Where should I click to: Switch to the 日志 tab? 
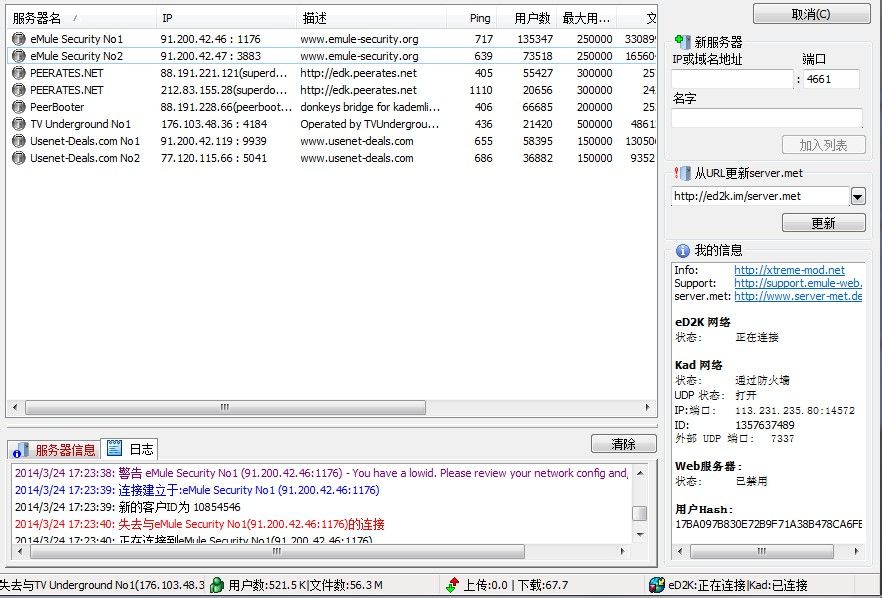[x=129, y=448]
